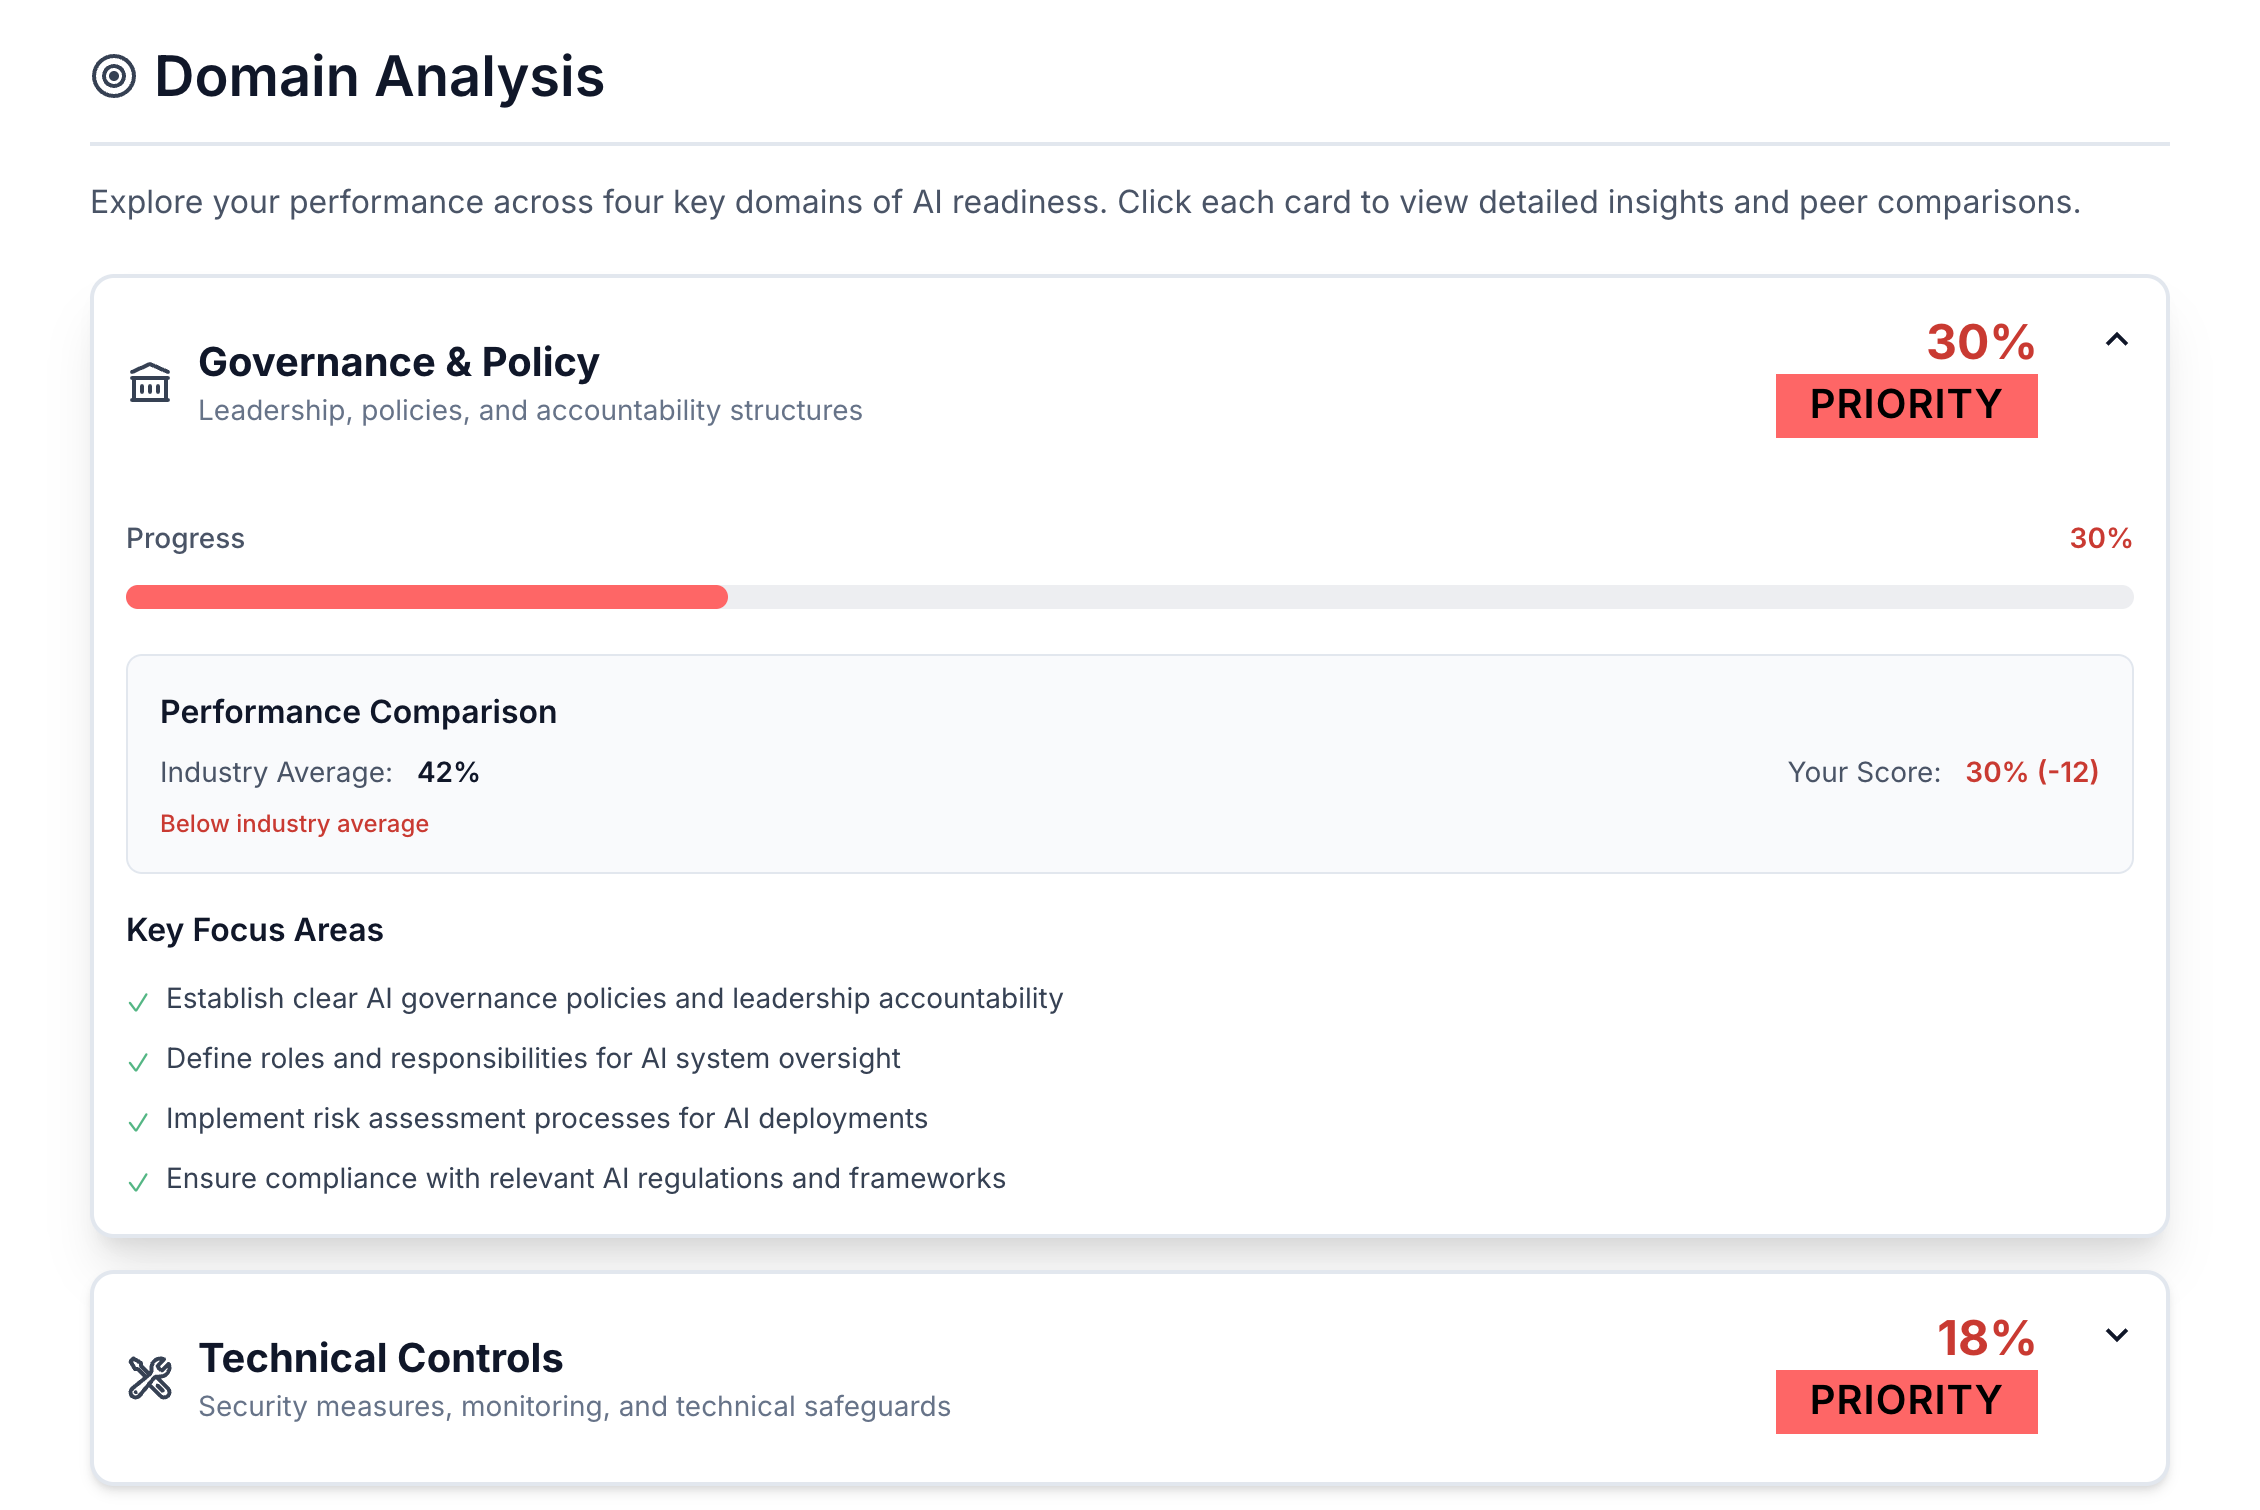Click the checkmark beside governance policies focus area

pos(138,1001)
